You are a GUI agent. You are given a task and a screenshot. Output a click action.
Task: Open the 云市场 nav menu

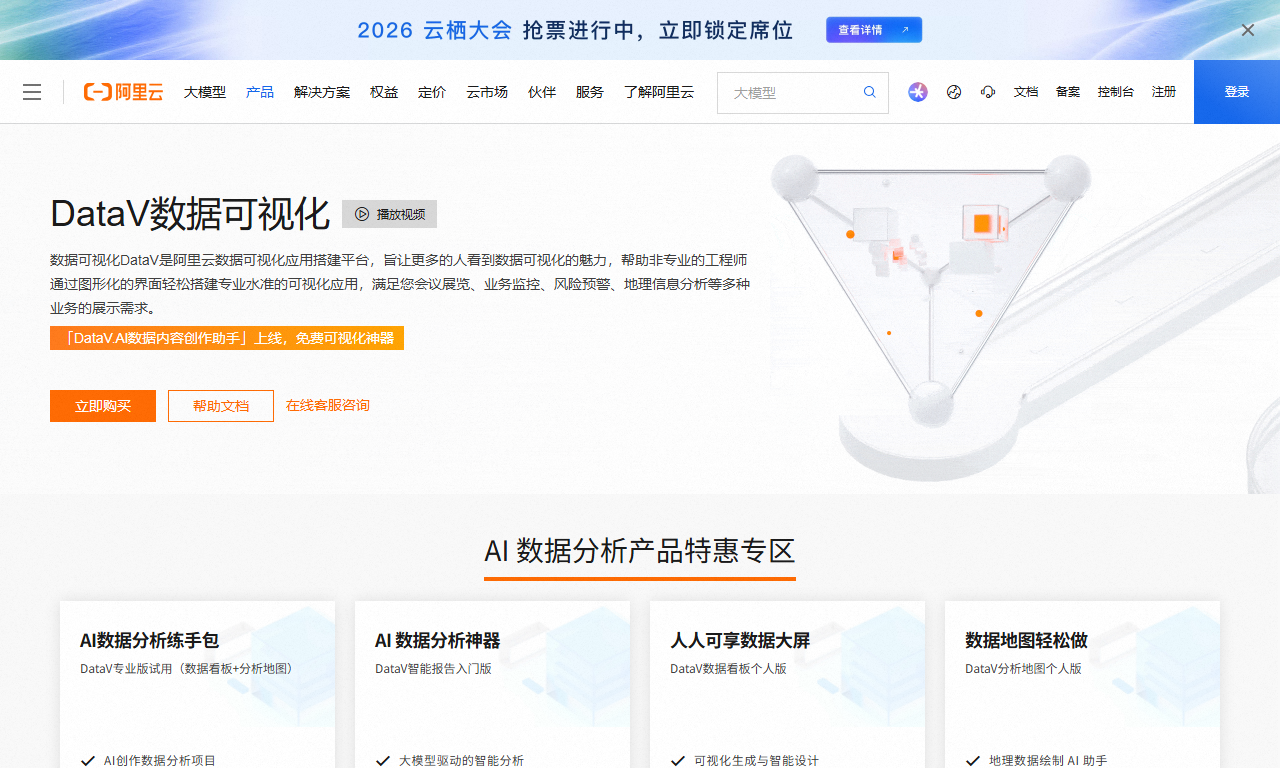487,92
